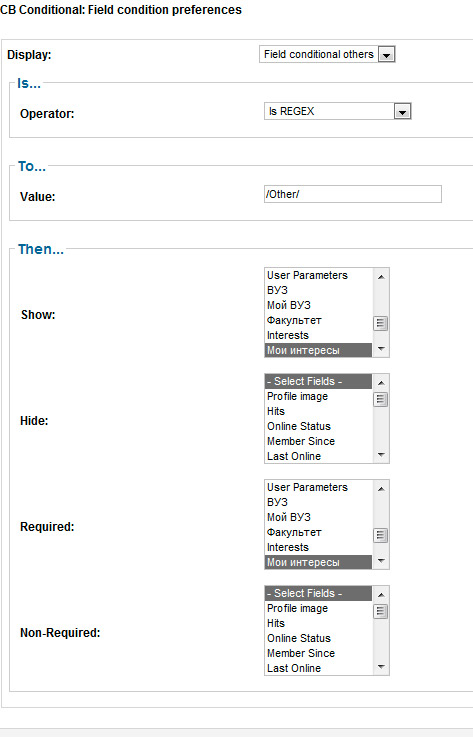Select 'Факультет' in the Show list

point(319,321)
